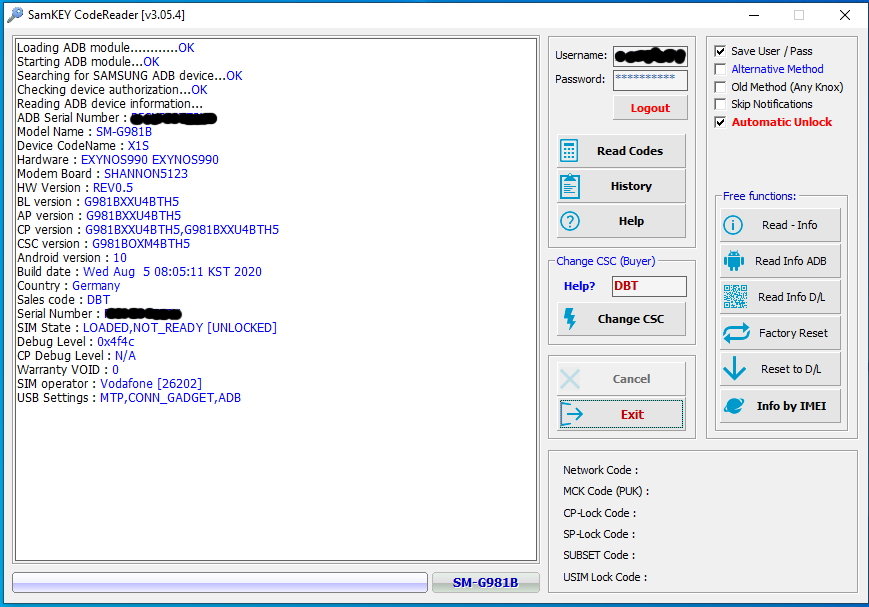
Task: Click the MCK Code (PUK) label
Action: (x=606, y=491)
